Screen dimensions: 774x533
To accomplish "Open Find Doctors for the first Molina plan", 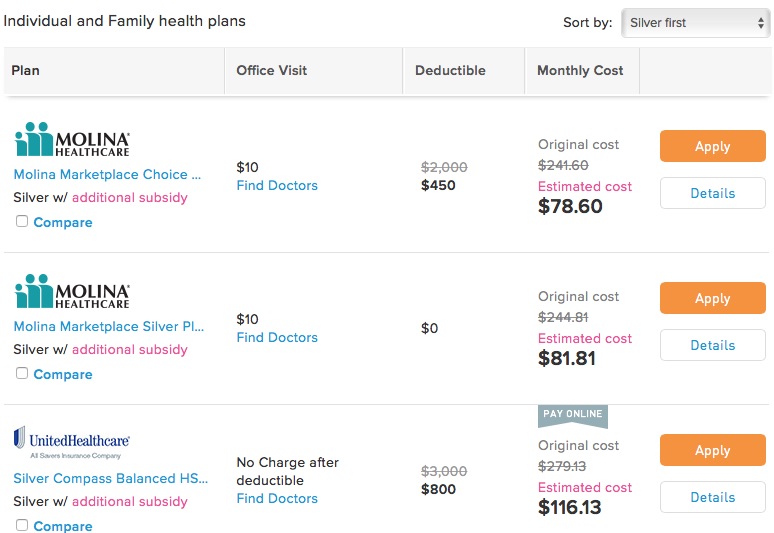I will click(x=277, y=186).
